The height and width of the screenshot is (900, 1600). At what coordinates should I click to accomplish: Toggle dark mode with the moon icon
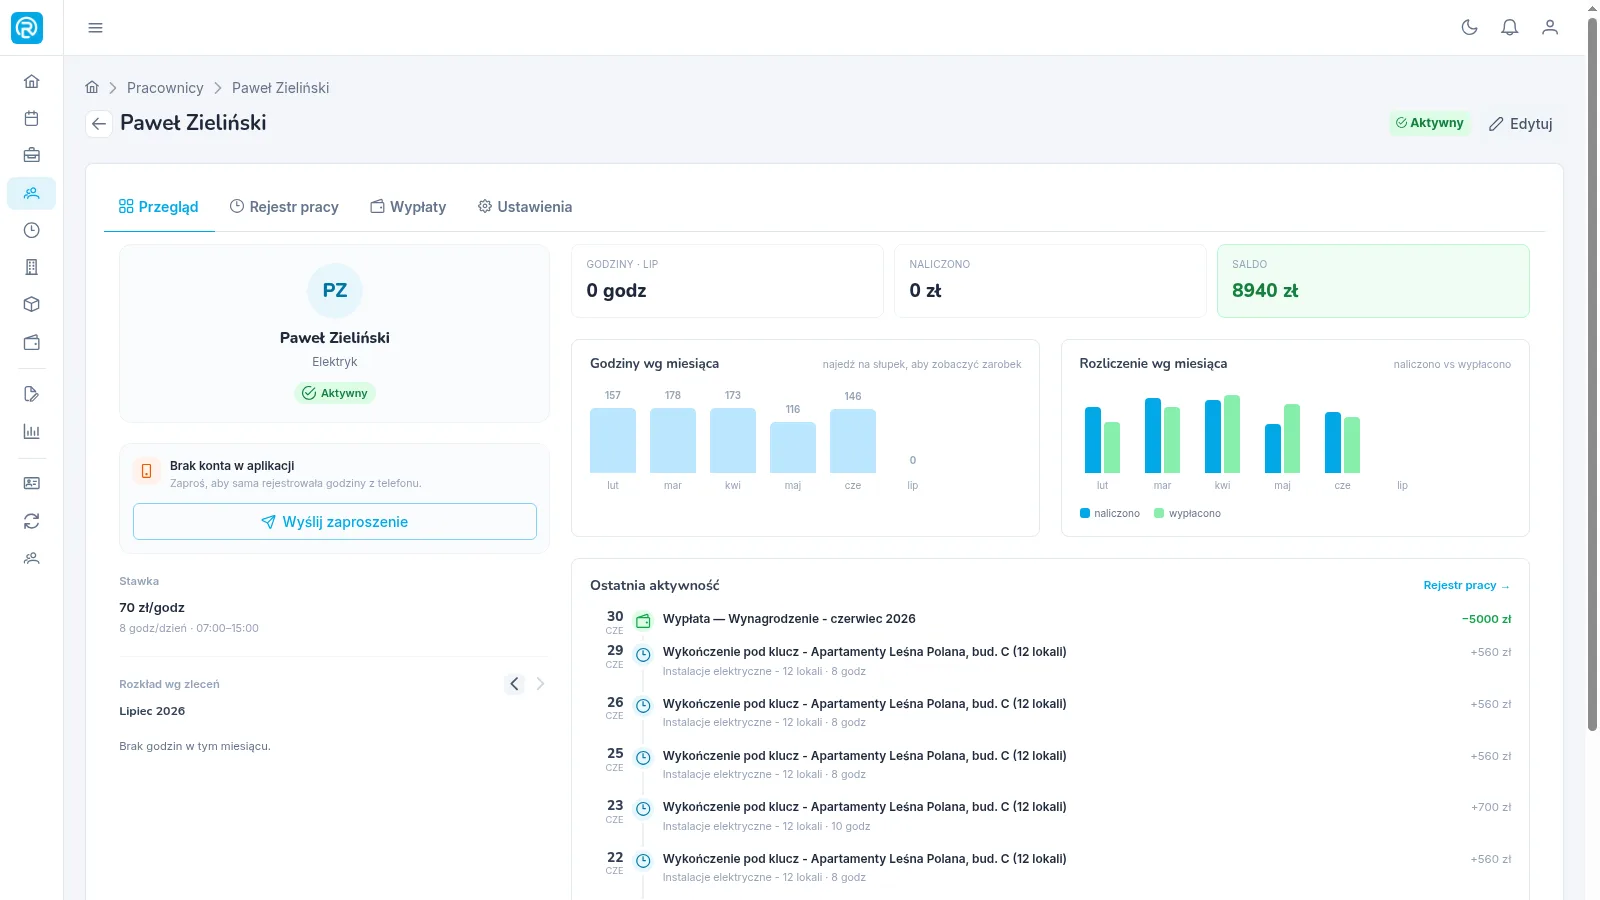pos(1469,28)
